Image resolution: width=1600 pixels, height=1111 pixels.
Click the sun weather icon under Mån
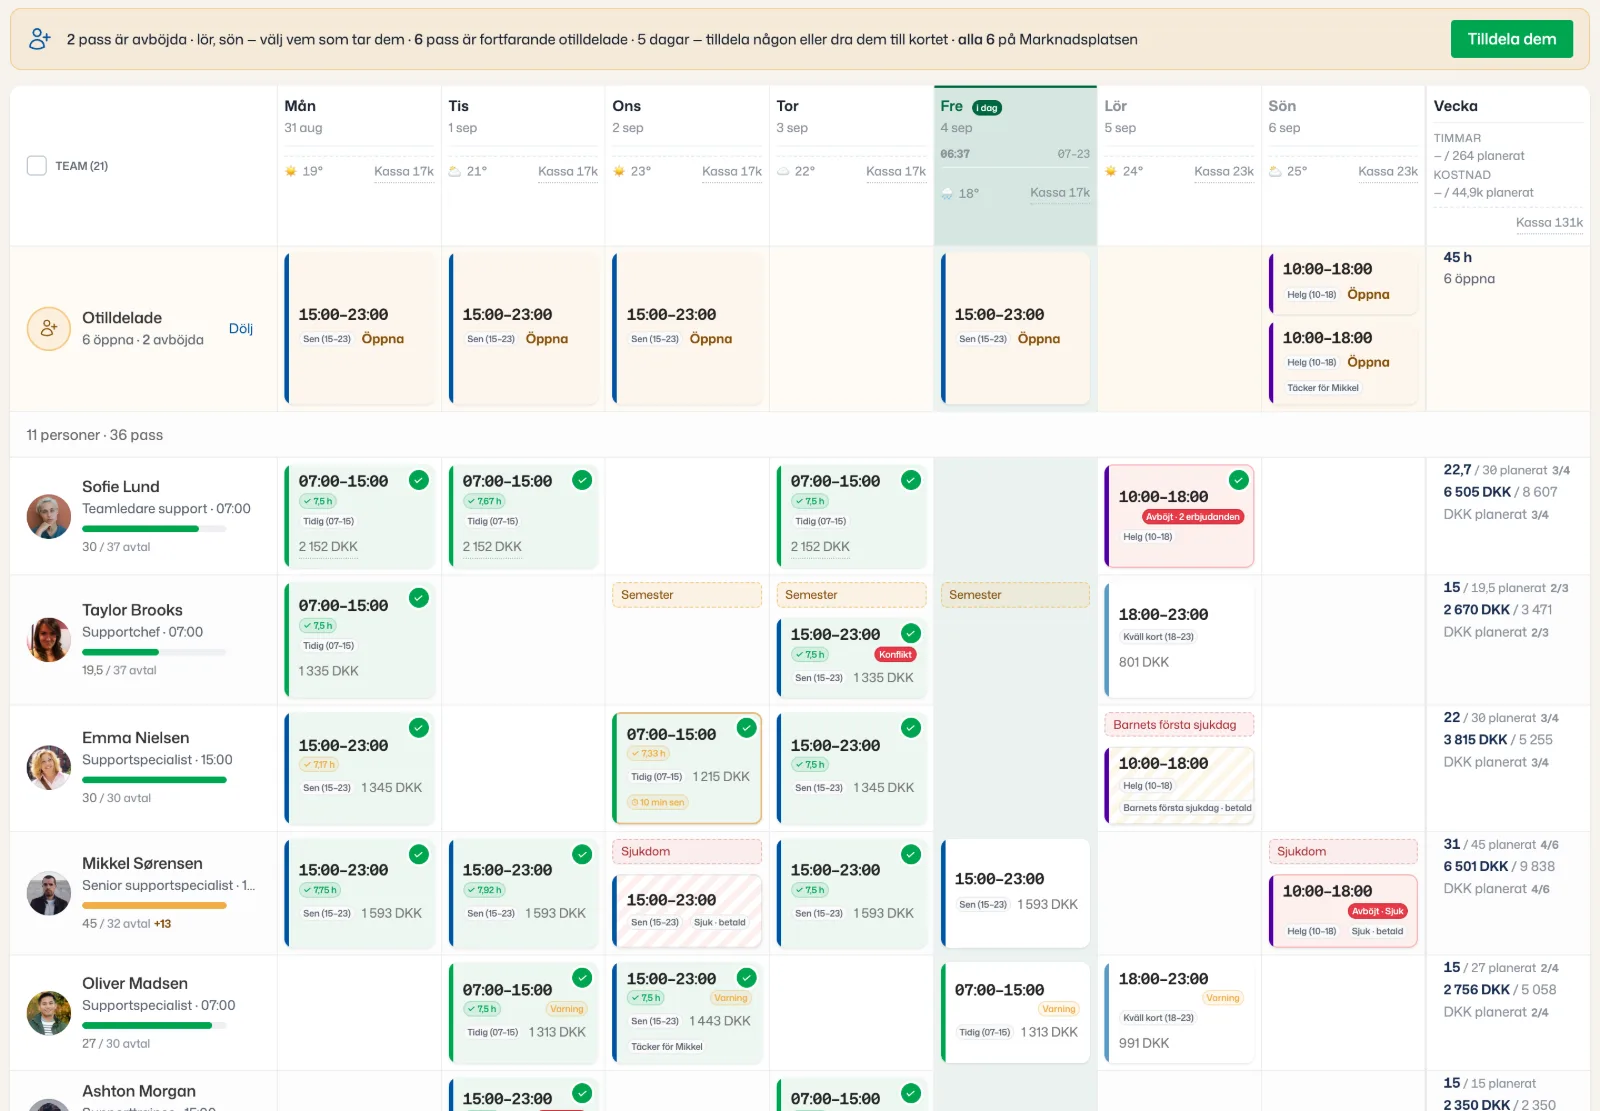click(291, 171)
